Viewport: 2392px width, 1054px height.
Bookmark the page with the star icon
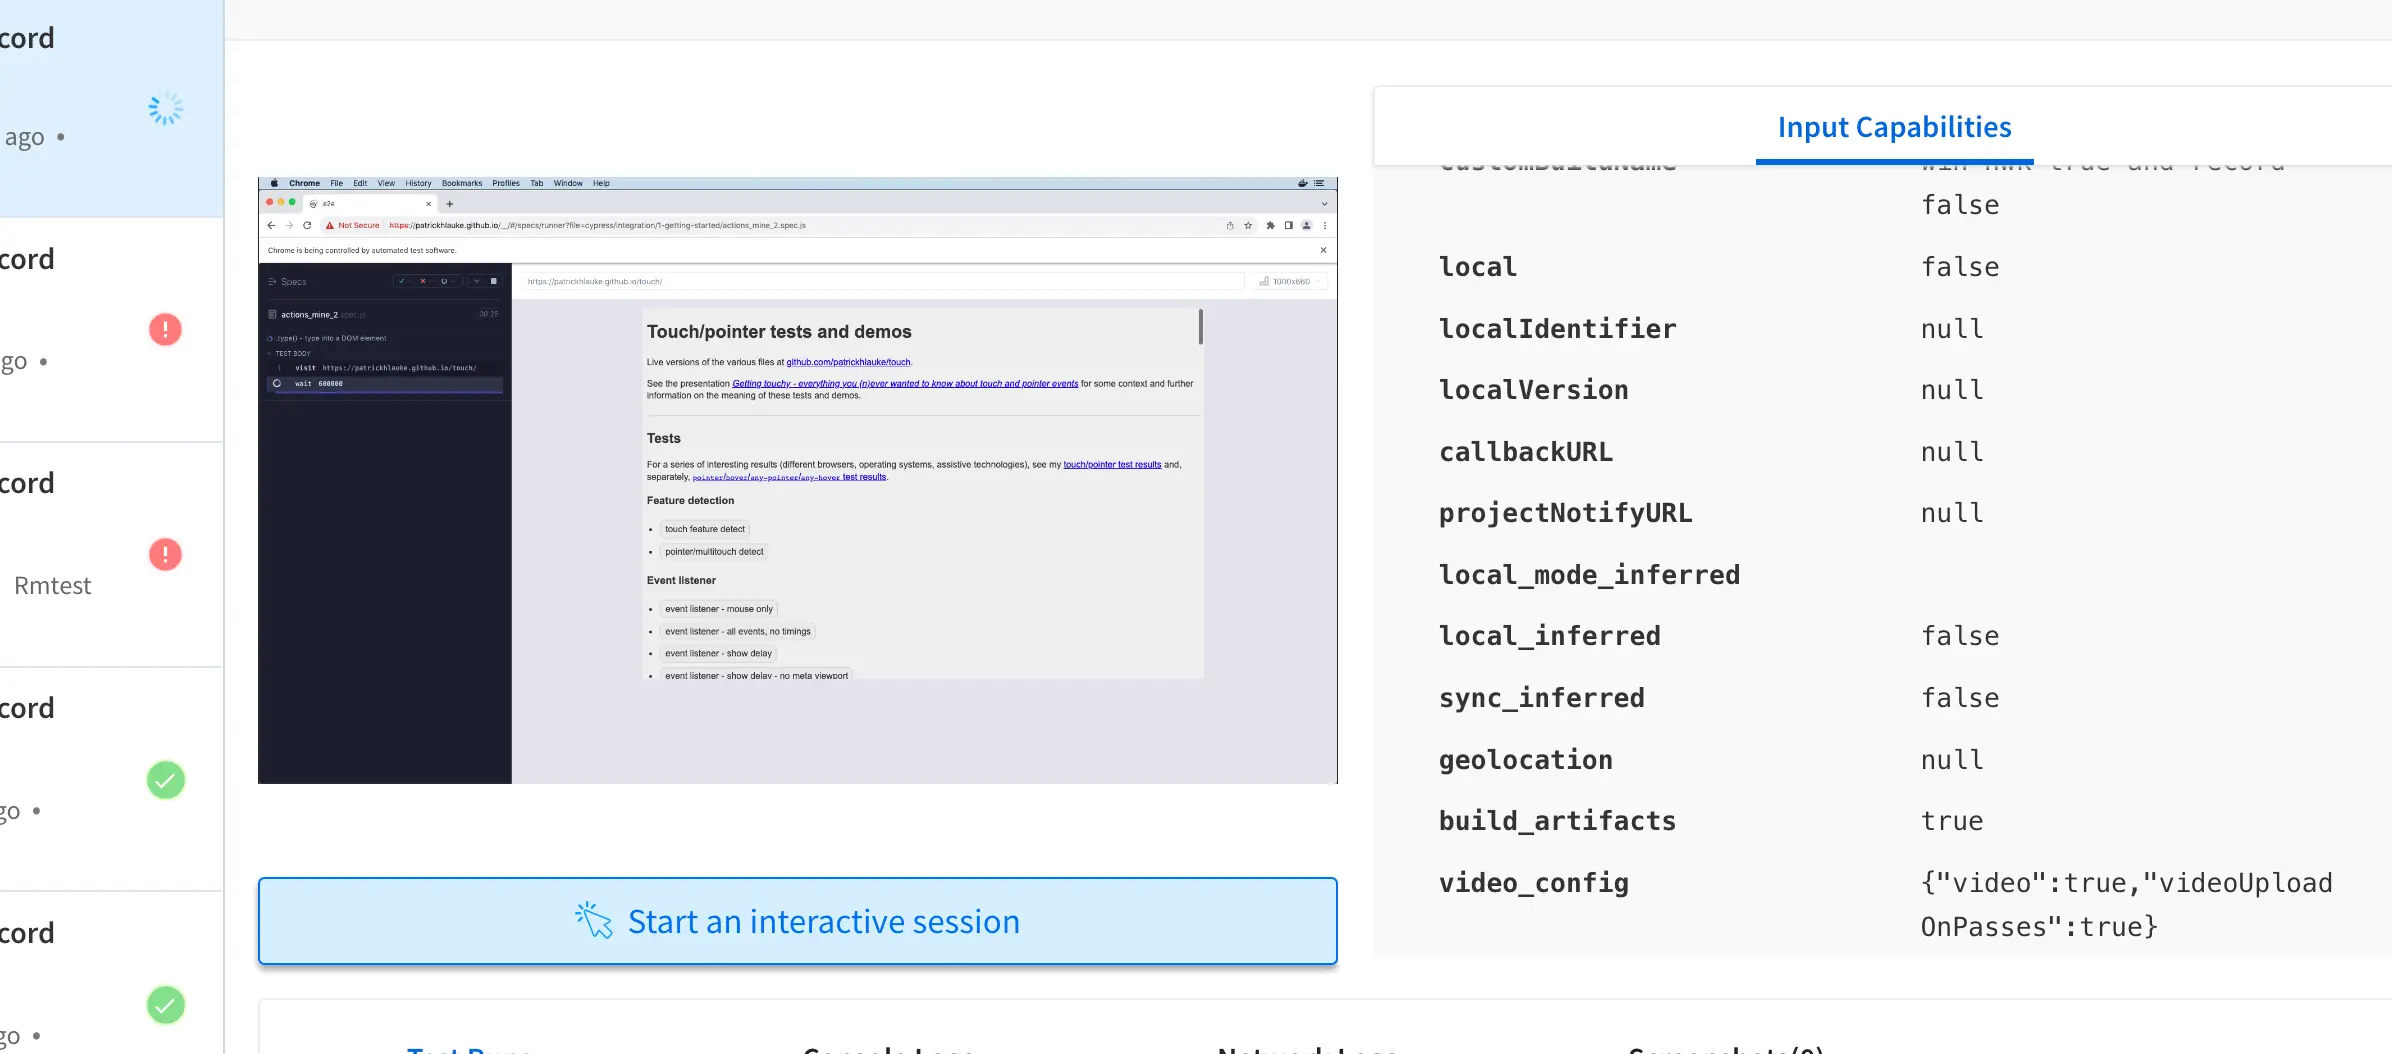pyautogui.click(x=1248, y=225)
